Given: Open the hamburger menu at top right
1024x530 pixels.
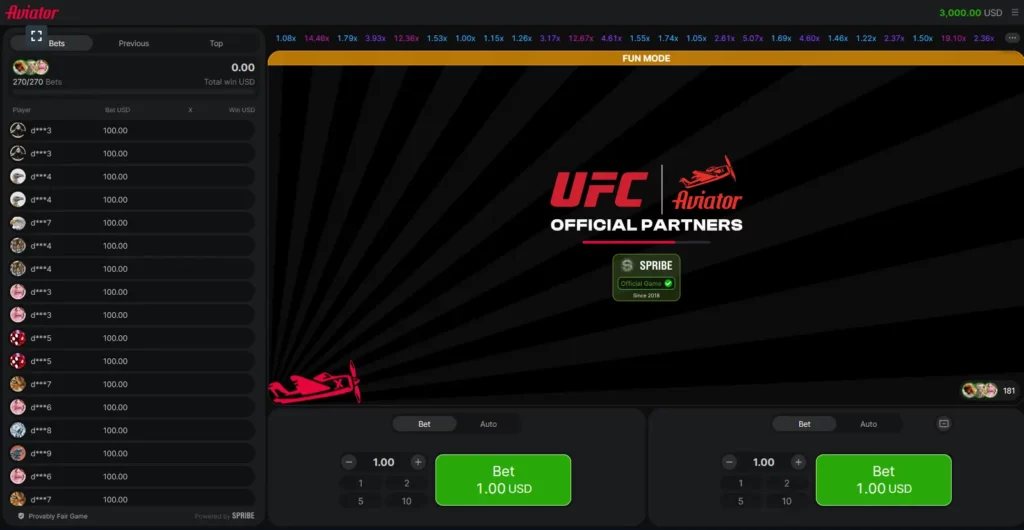Looking at the screenshot, I should (1012, 13).
